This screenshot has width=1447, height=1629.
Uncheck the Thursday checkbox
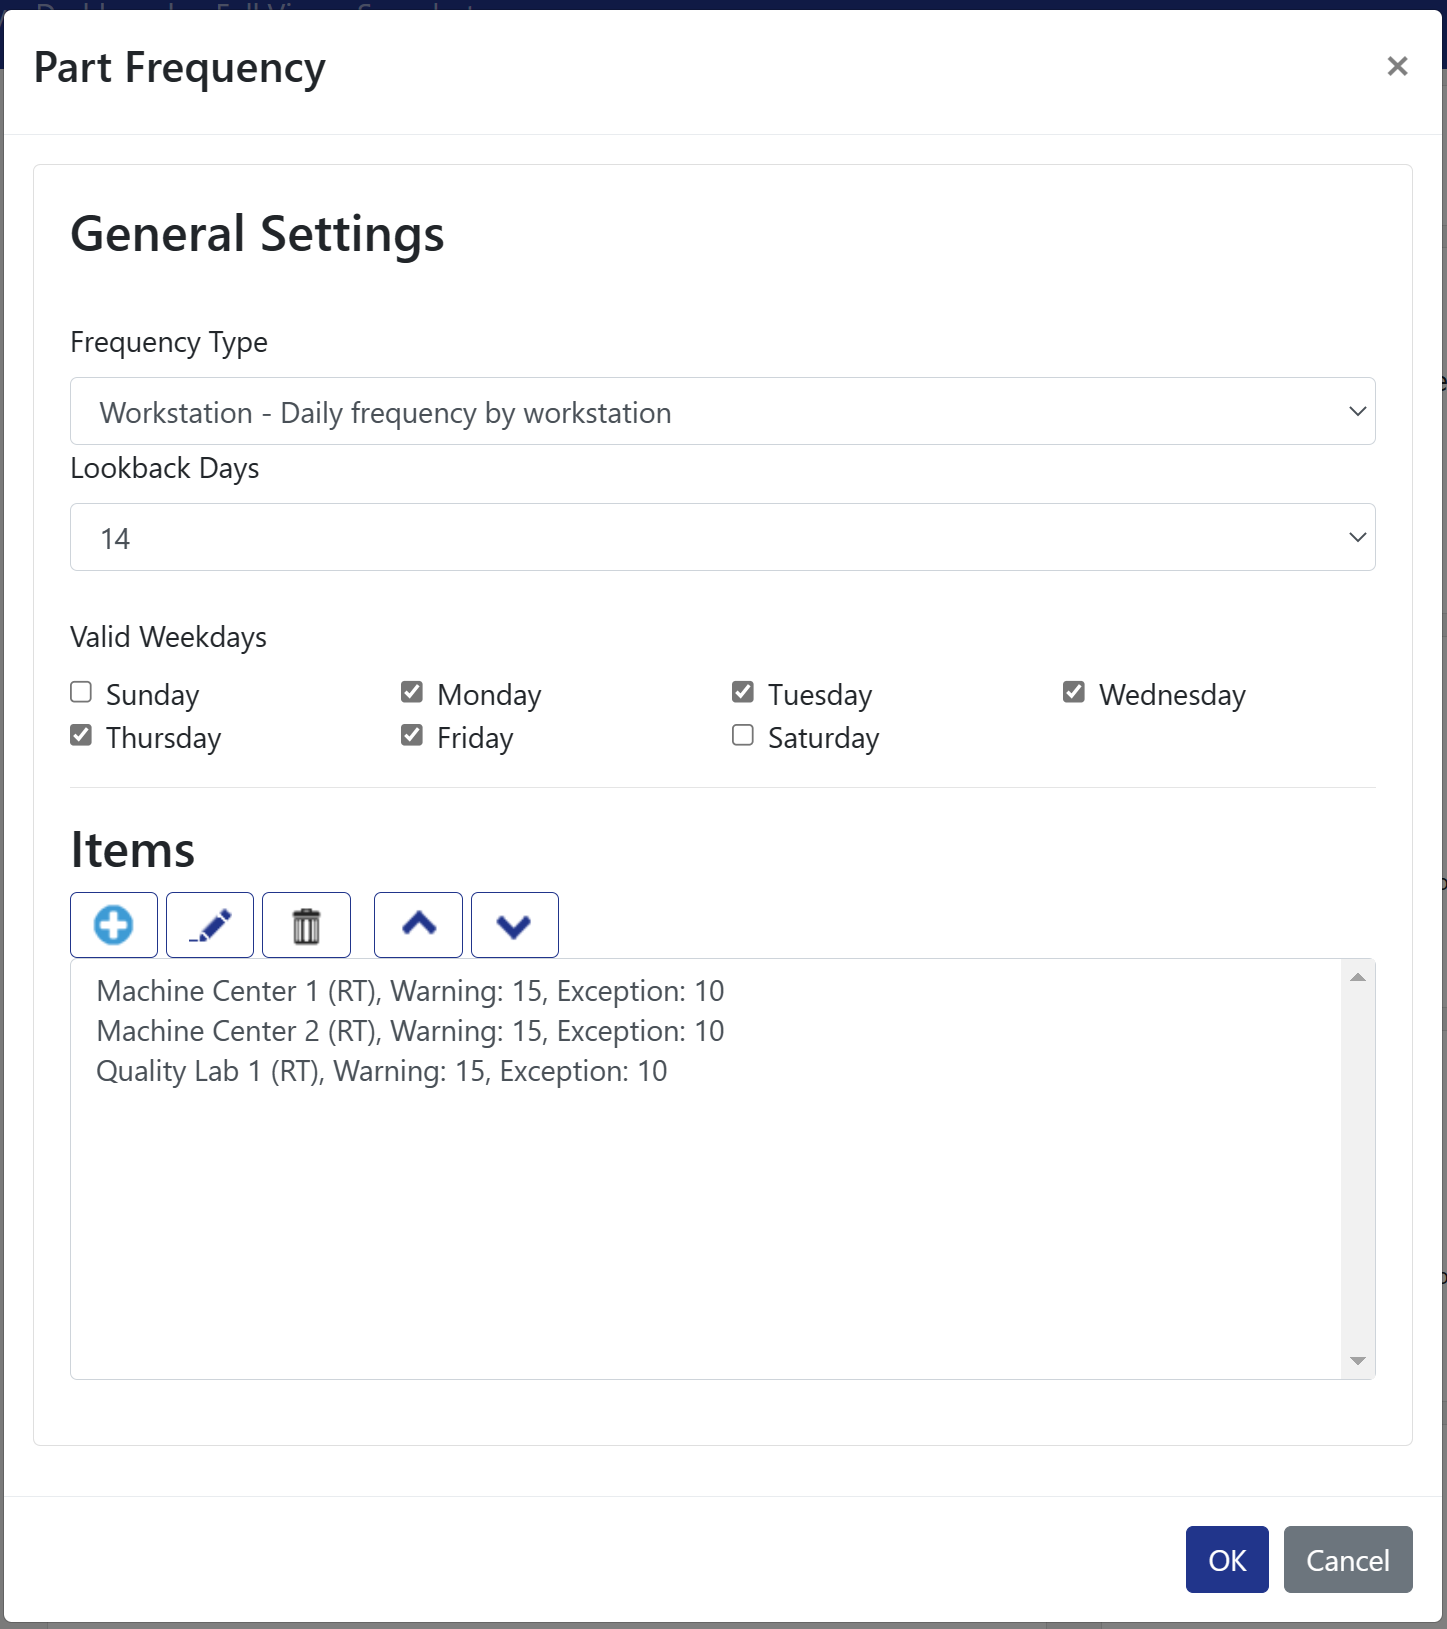click(81, 735)
